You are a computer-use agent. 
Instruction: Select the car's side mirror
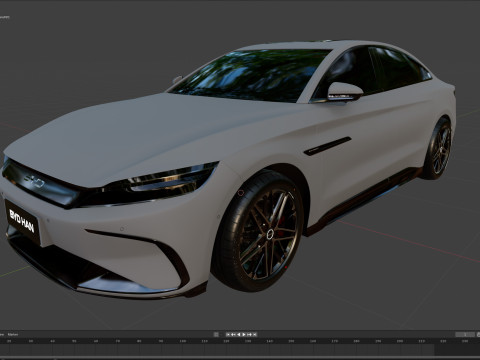(345, 92)
